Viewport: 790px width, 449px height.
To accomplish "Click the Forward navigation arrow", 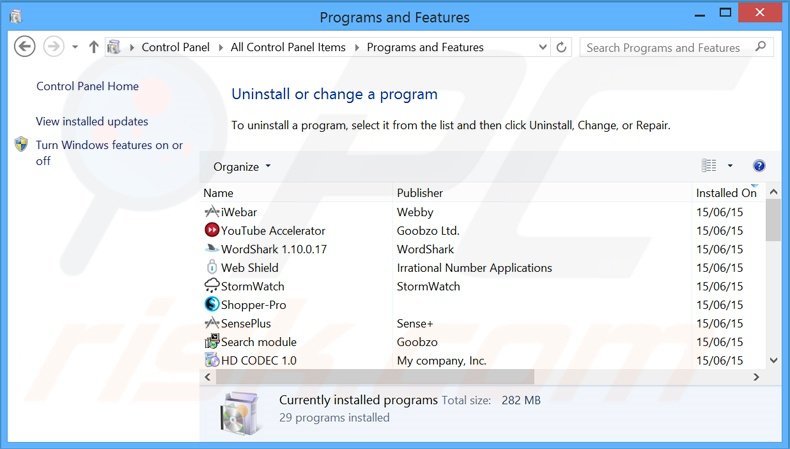I will click(53, 47).
